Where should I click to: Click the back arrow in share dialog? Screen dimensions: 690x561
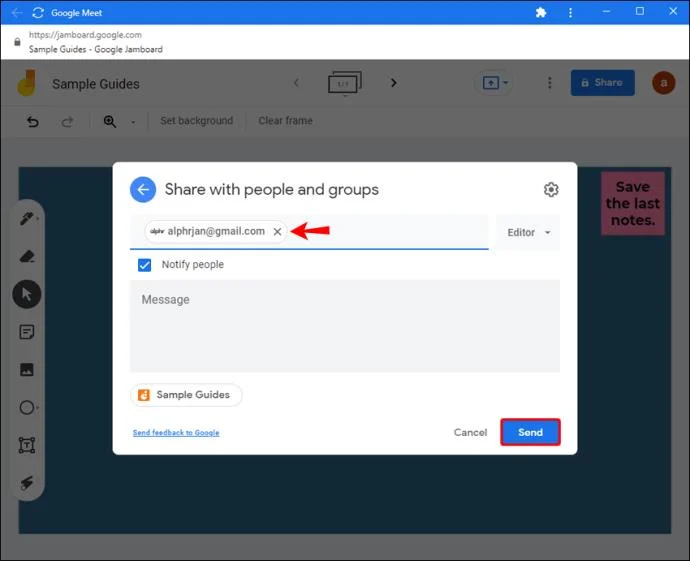point(143,190)
